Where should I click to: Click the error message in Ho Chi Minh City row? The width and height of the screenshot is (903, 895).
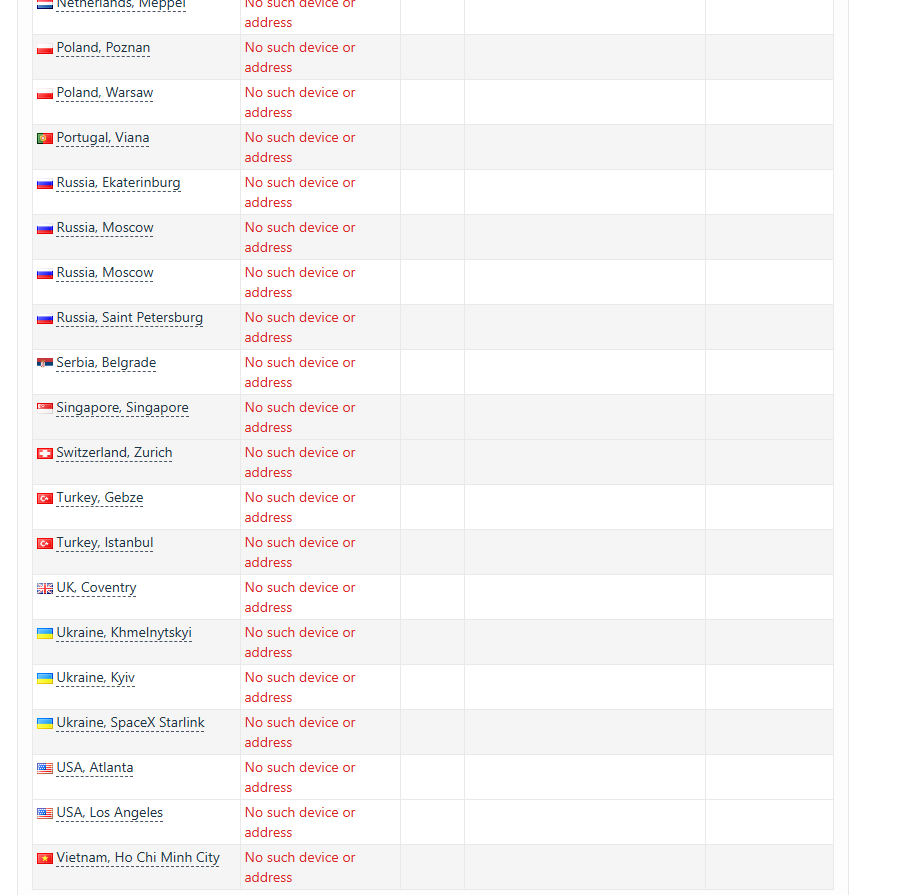click(300, 867)
